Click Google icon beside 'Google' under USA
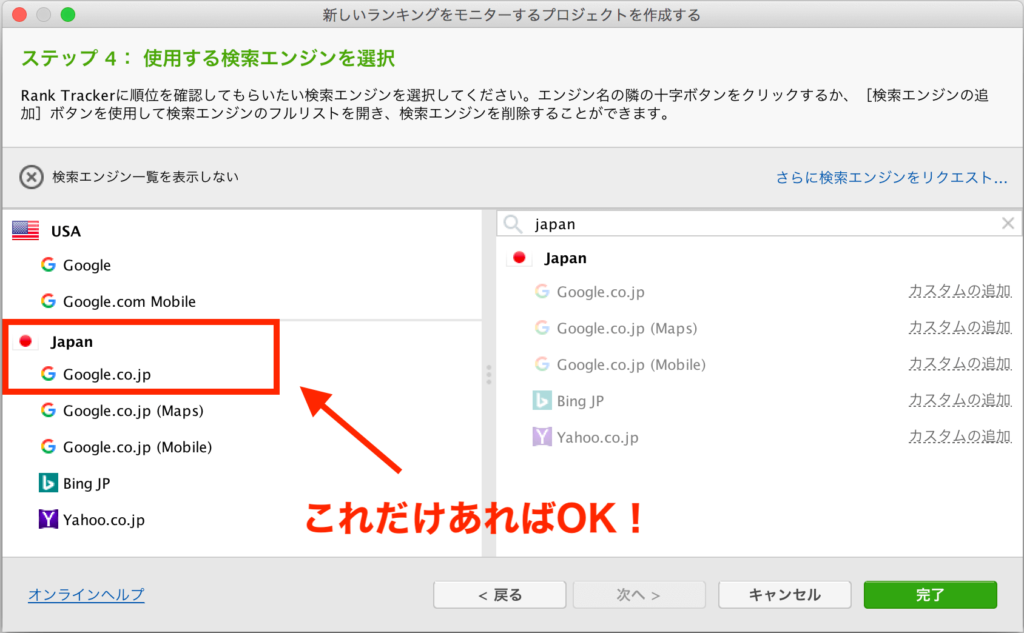The height and width of the screenshot is (633, 1024). tap(48, 265)
